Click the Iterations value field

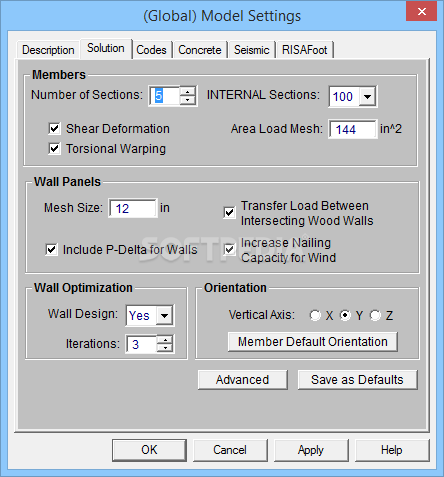pos(141,344)
